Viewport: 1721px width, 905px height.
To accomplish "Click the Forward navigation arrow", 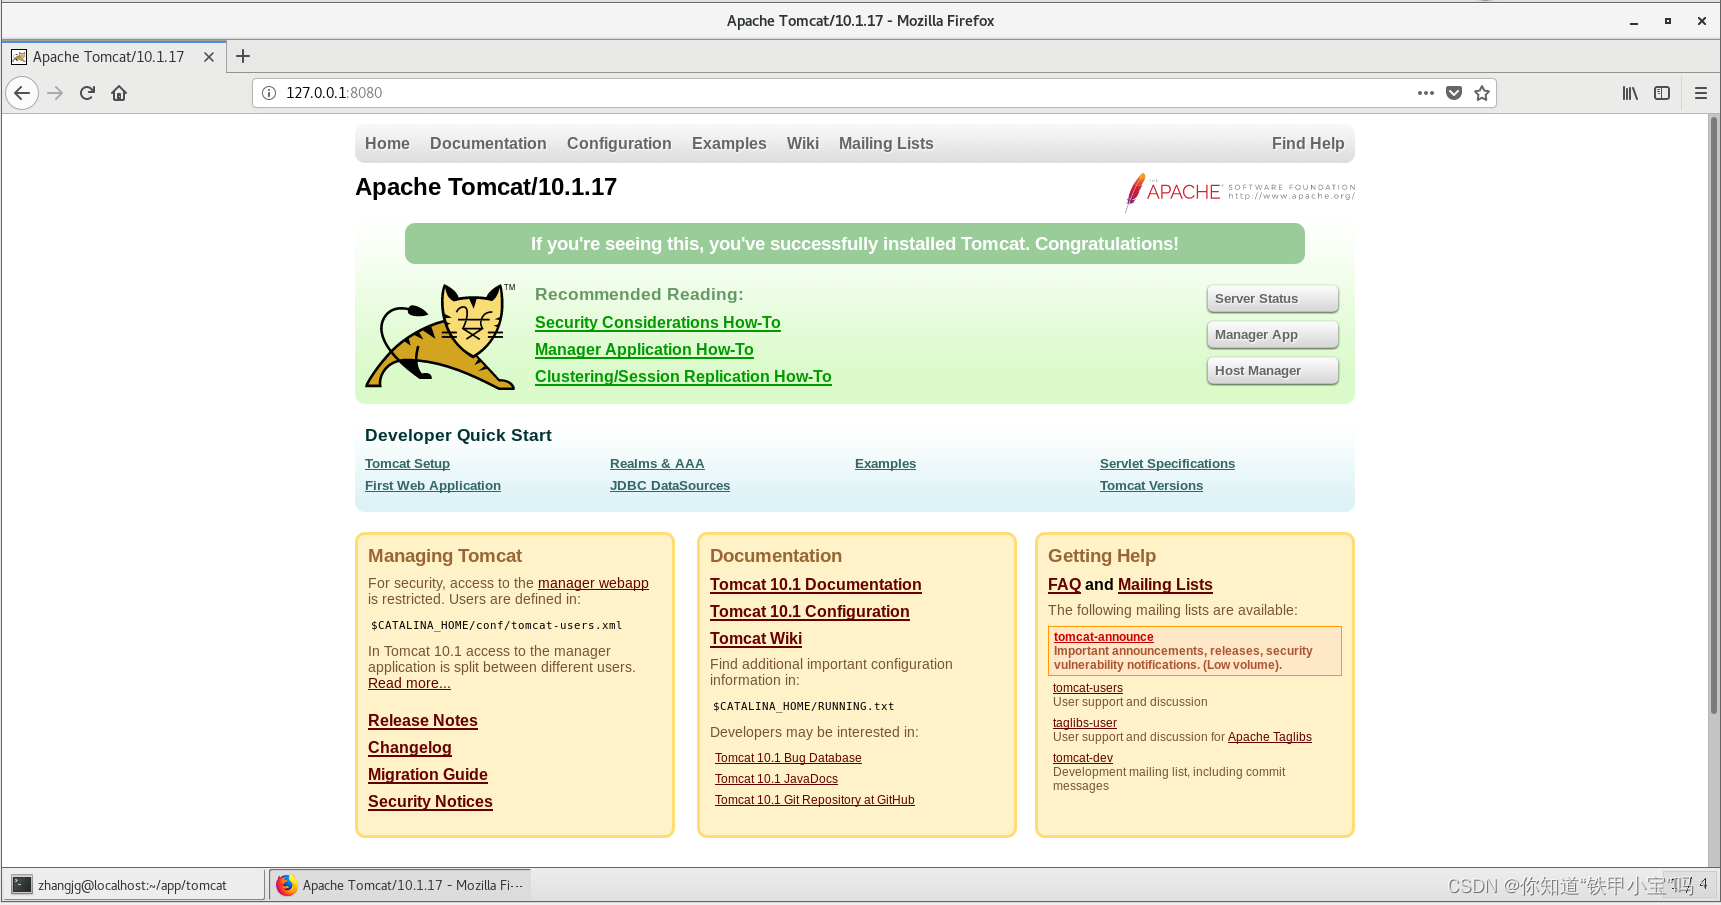I will (55, 93).
